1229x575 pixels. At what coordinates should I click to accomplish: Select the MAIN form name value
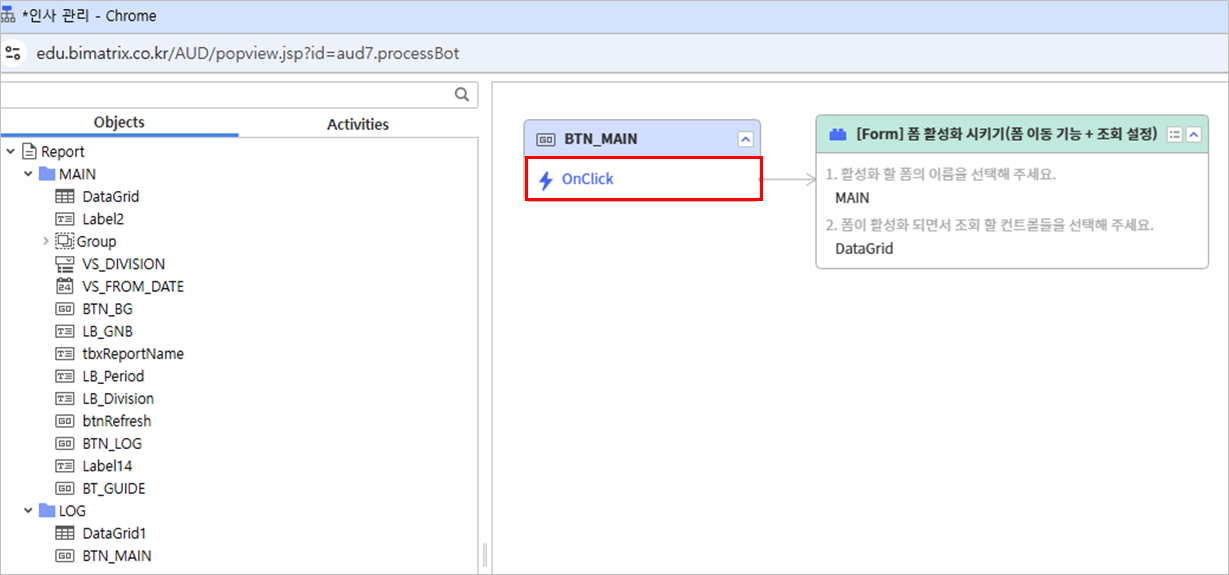pos(852,198)
